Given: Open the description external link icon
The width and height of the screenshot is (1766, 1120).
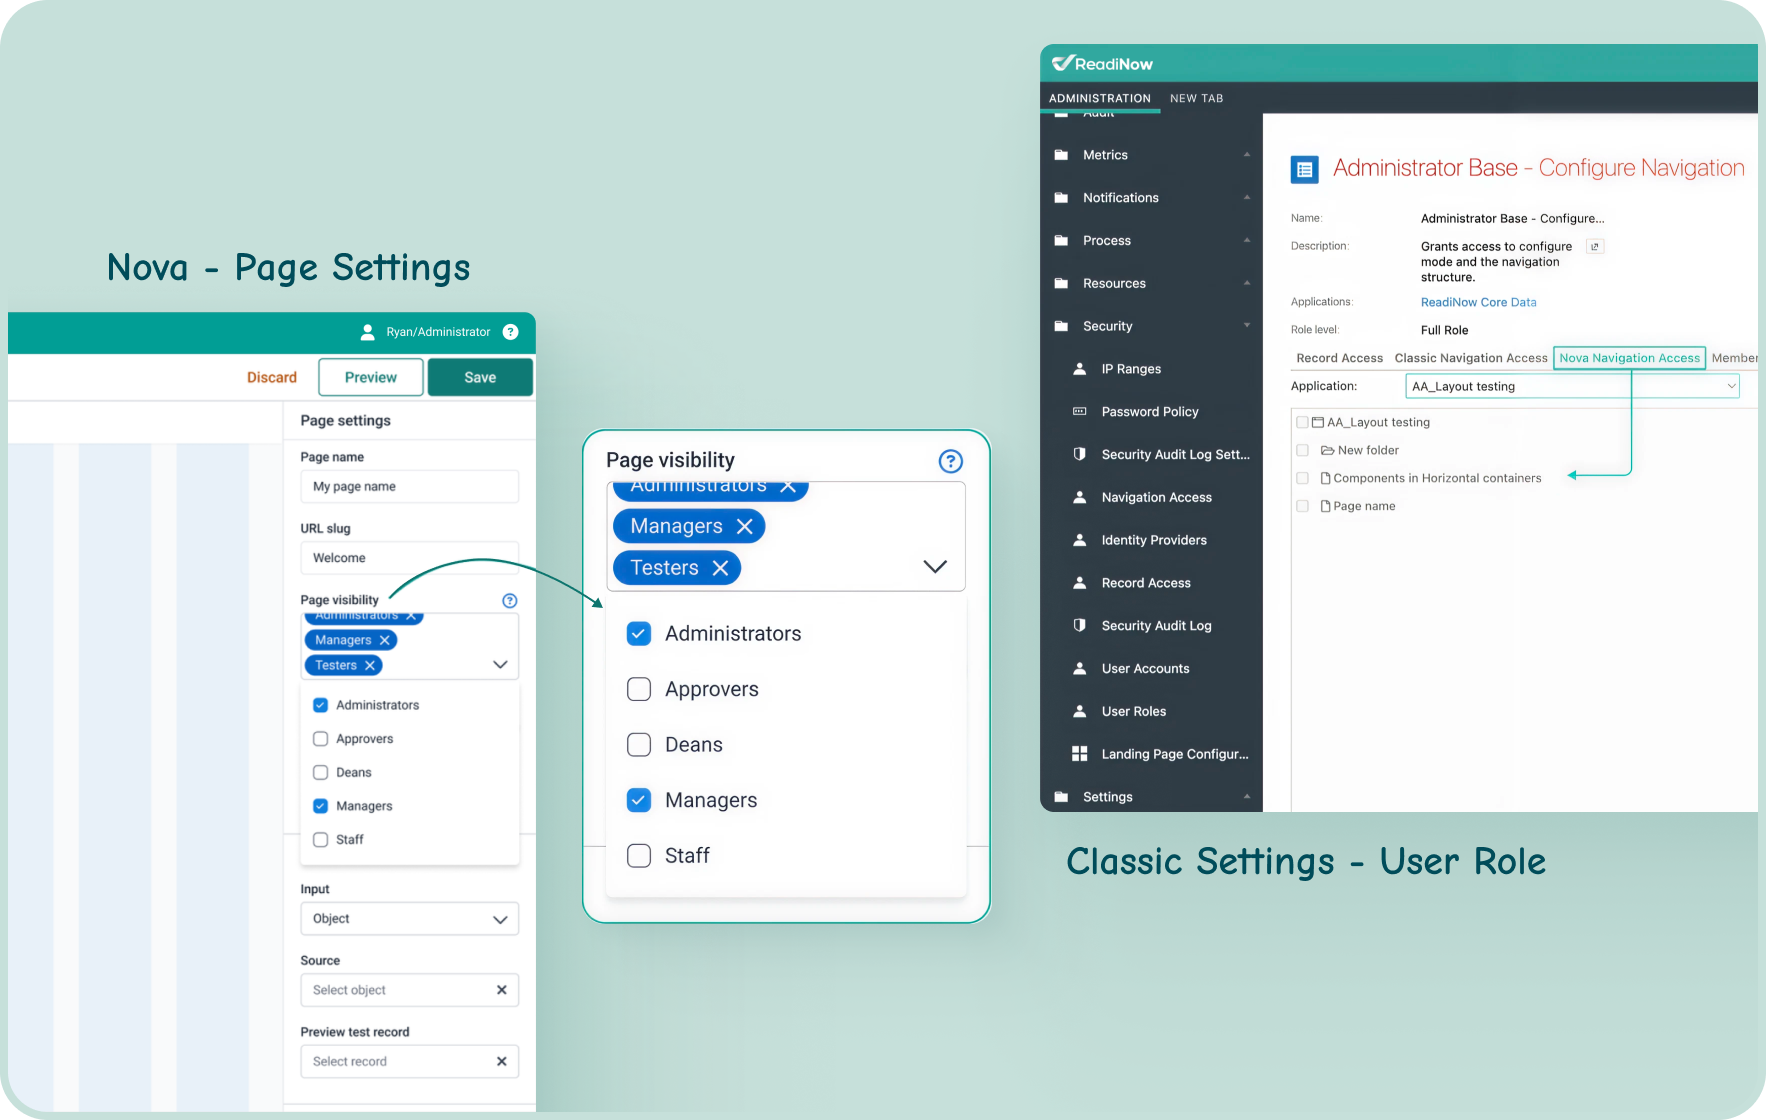Looking at the screenshot, I should (x=1595, y=246).
